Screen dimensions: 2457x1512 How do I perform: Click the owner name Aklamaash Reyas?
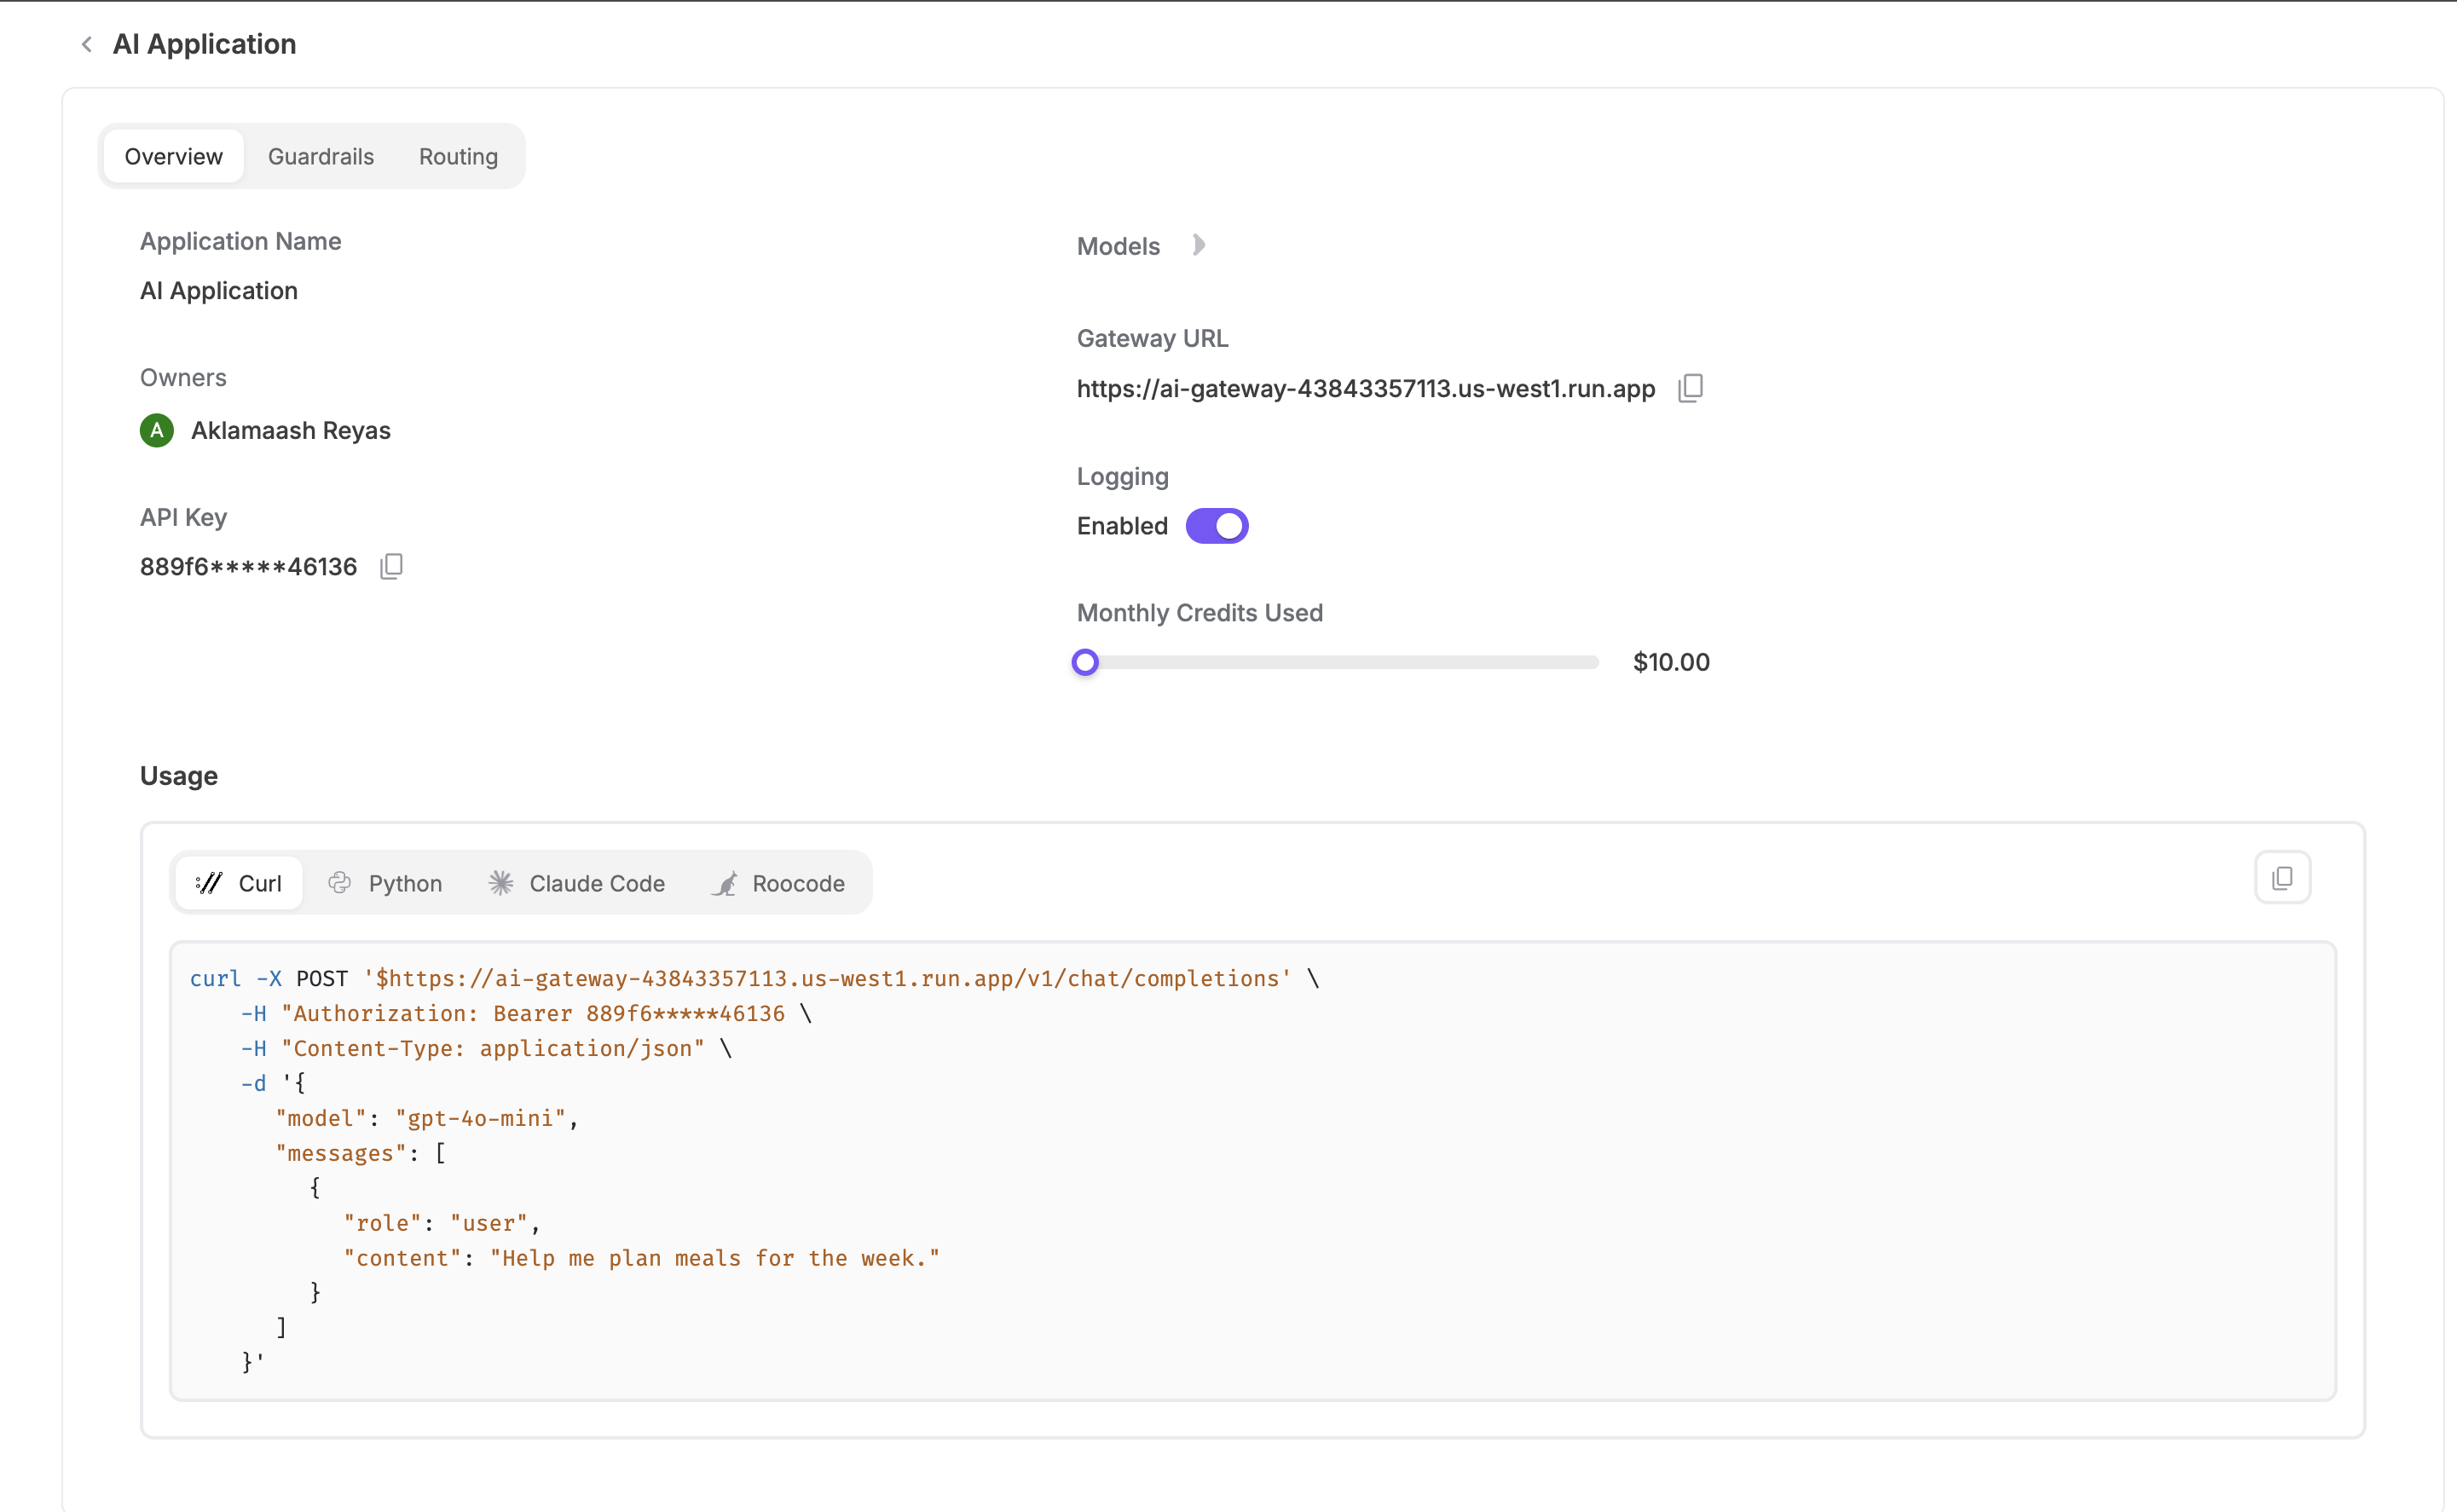point(291,430)
